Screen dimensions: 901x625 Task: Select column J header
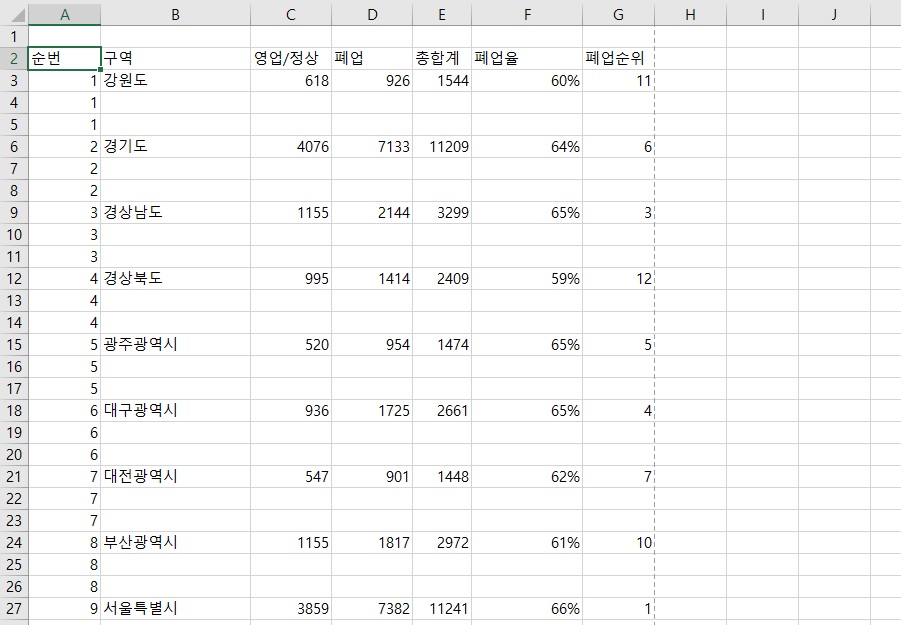point(834,14)
